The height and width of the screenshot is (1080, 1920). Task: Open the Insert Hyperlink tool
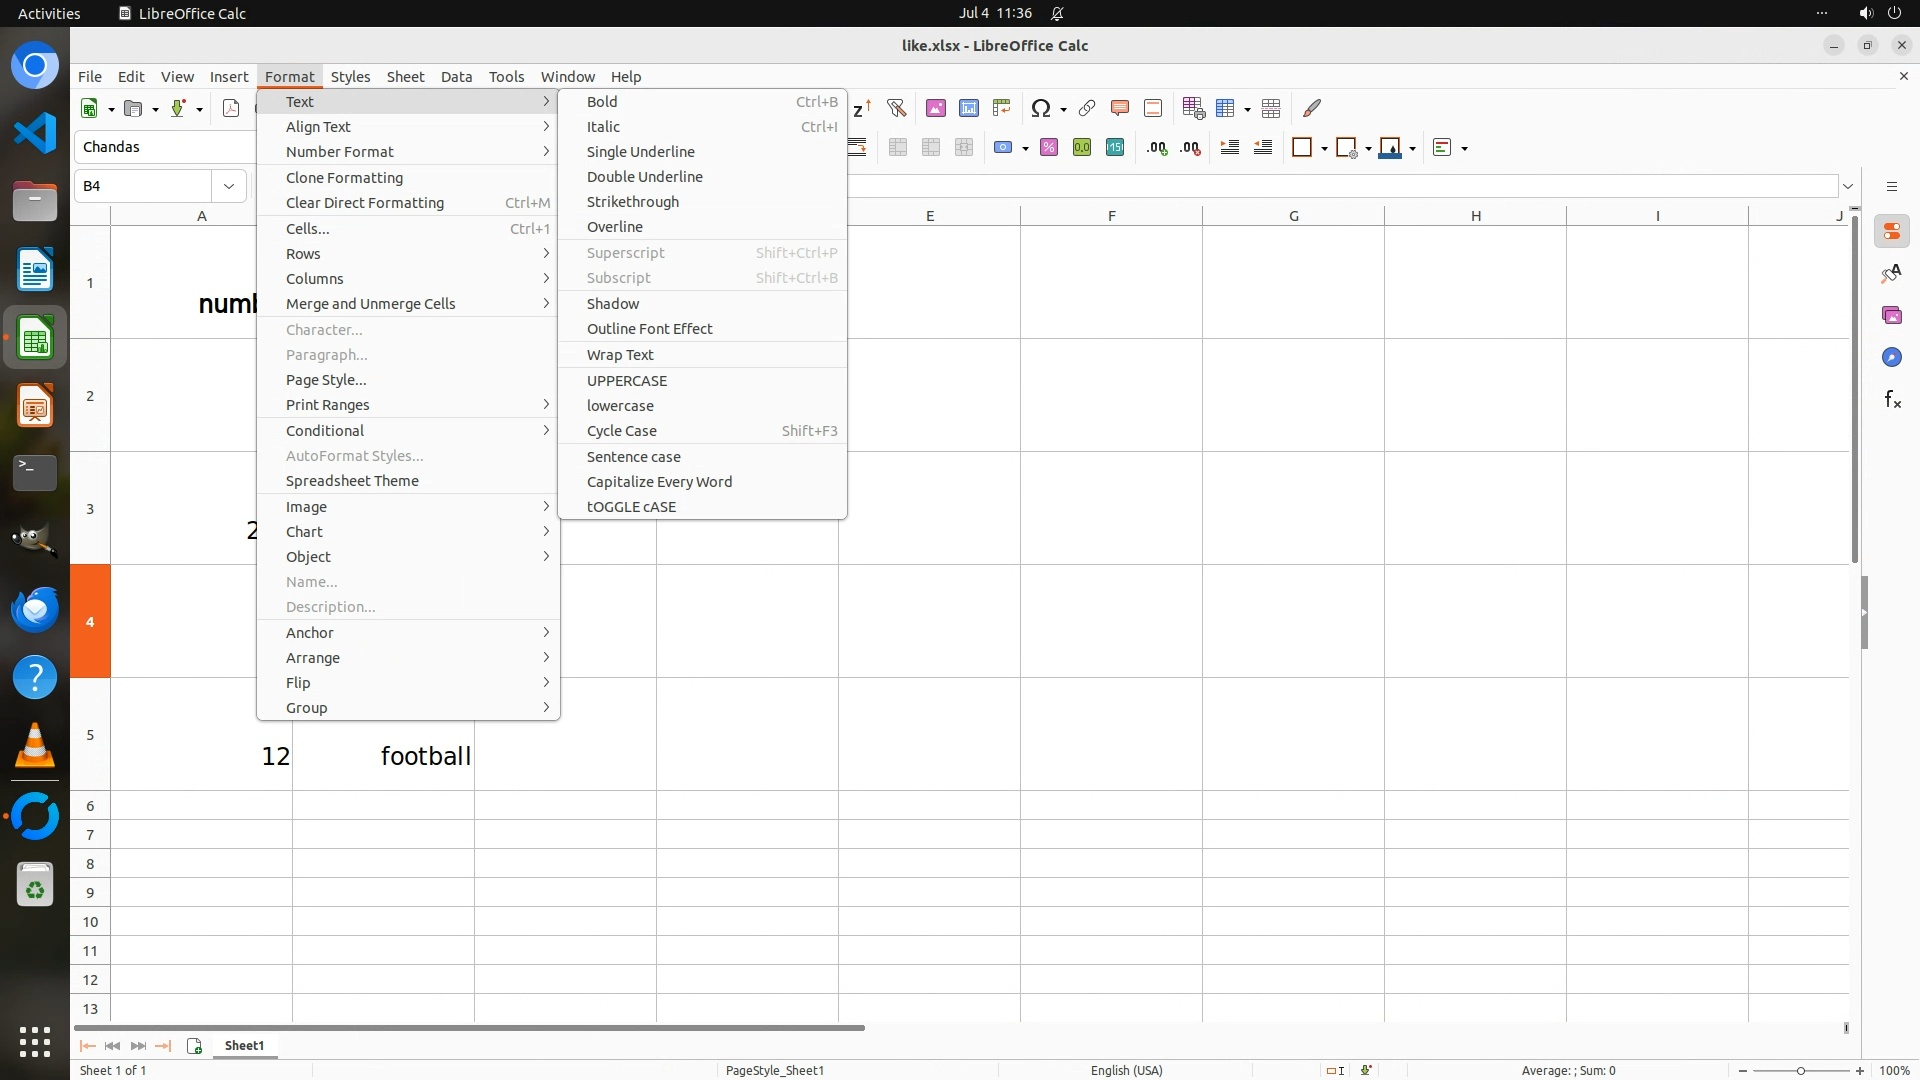[1087, 108]
